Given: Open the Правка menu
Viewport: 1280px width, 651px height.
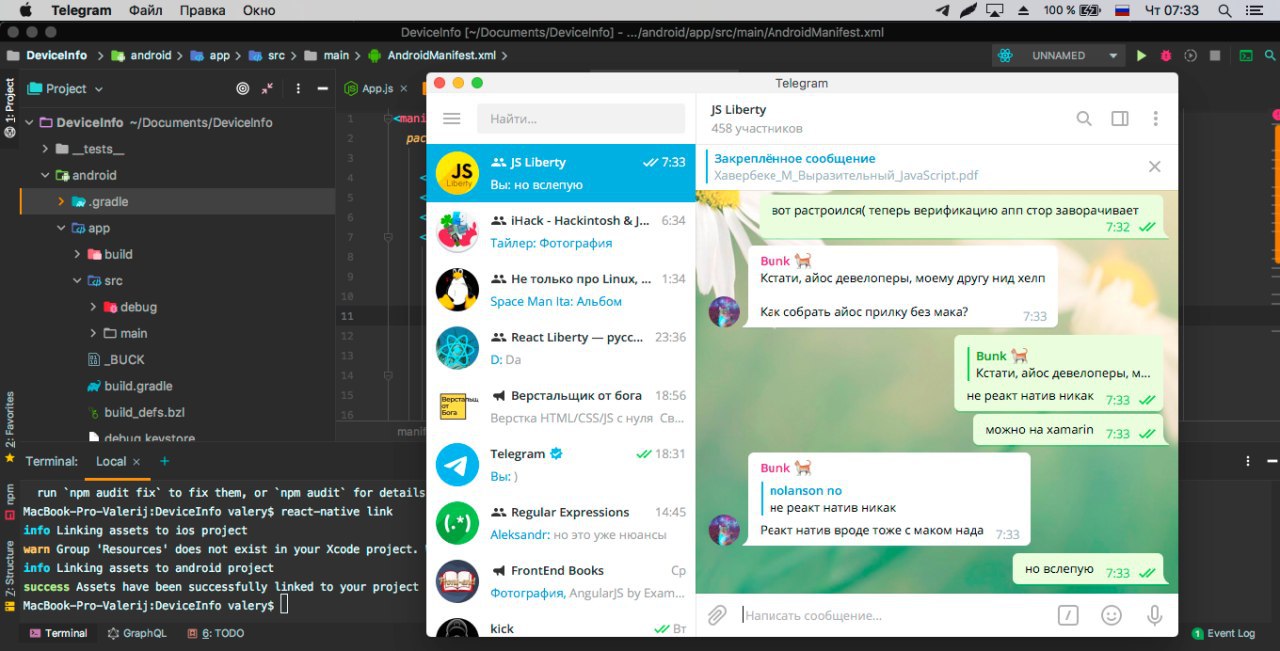Looking at the screenshot, I should (202, 10).
